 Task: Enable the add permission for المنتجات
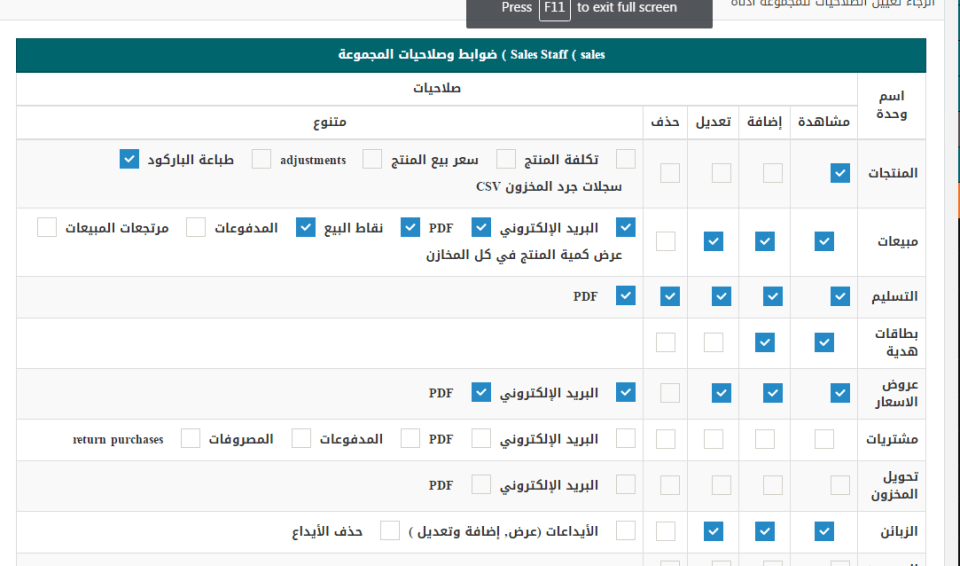pos(772,173)
